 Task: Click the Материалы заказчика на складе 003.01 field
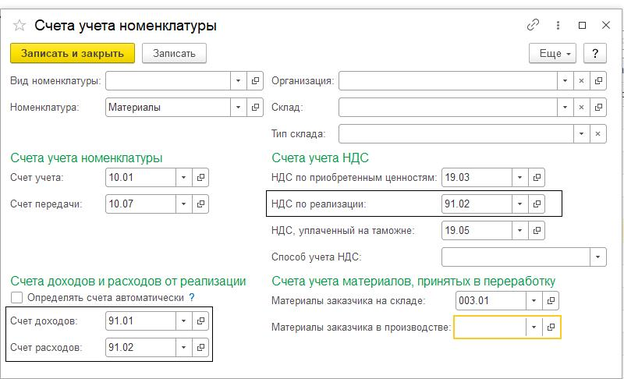[x=491, y=301]
